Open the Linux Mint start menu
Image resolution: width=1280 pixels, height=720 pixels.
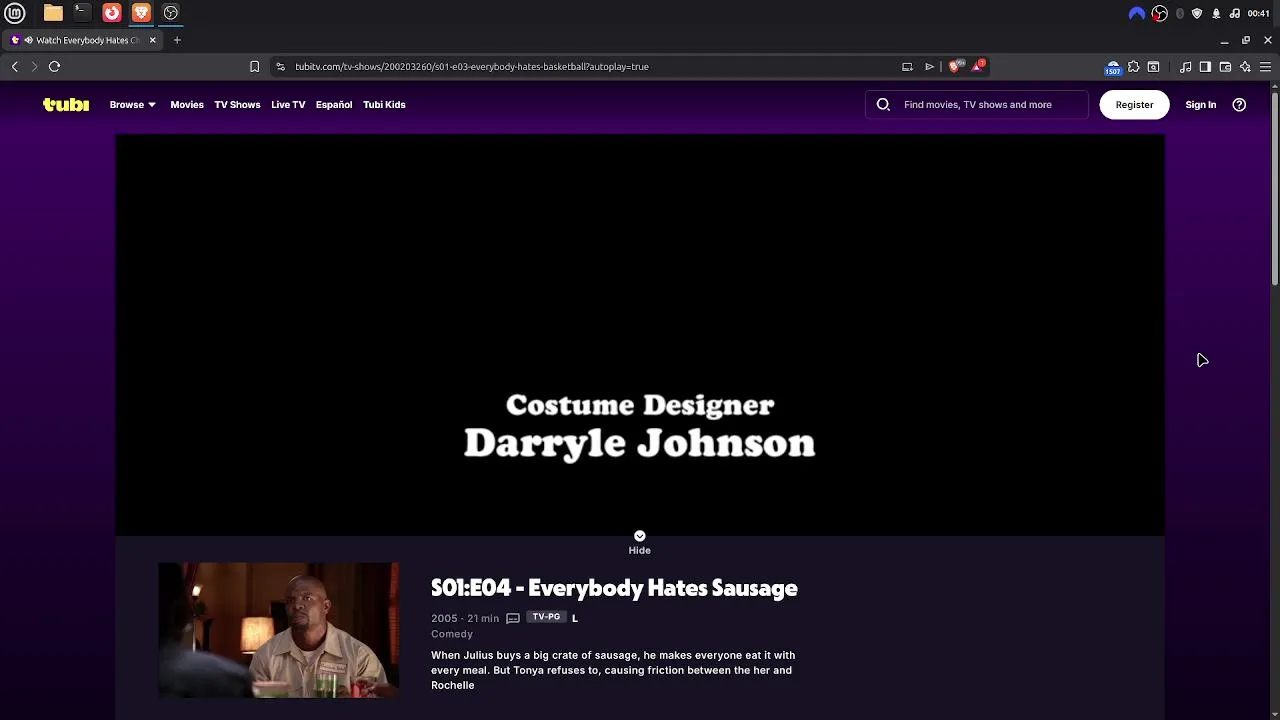15,13
